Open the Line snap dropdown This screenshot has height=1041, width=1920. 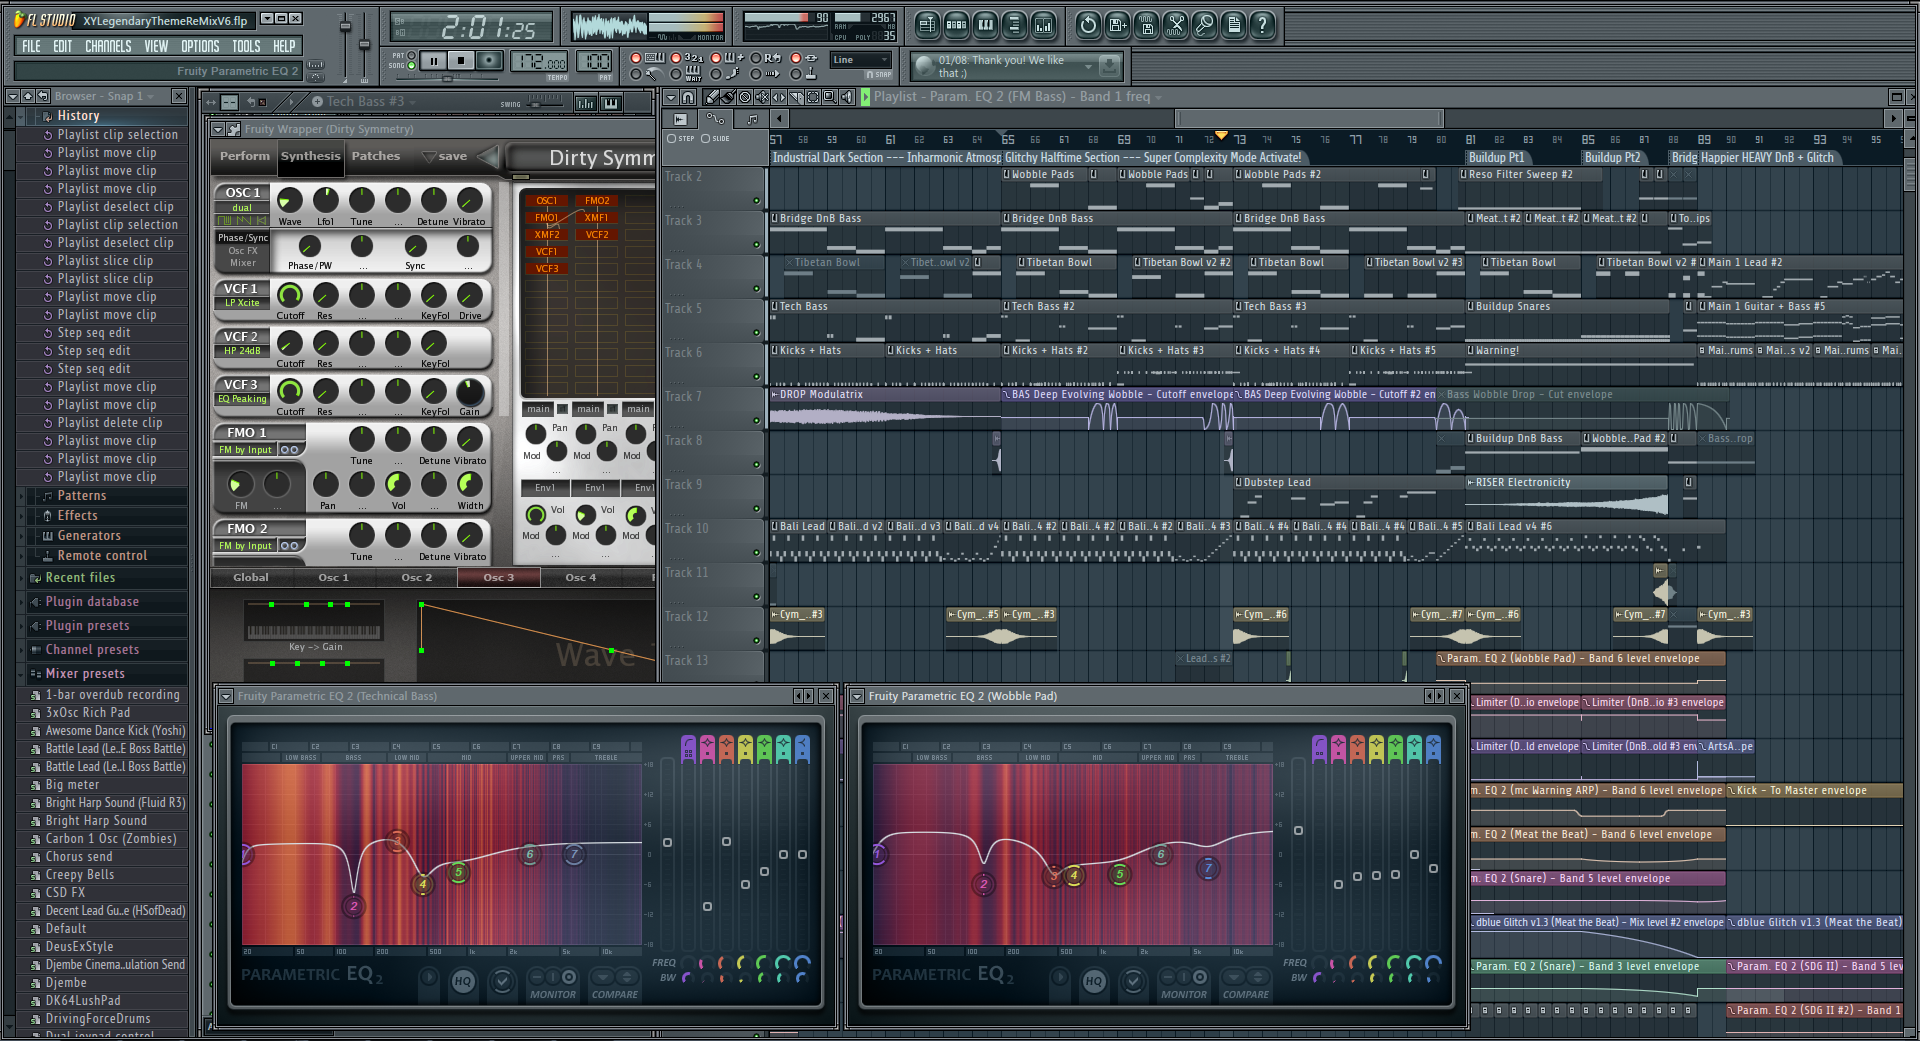click(x=861, y=60)
